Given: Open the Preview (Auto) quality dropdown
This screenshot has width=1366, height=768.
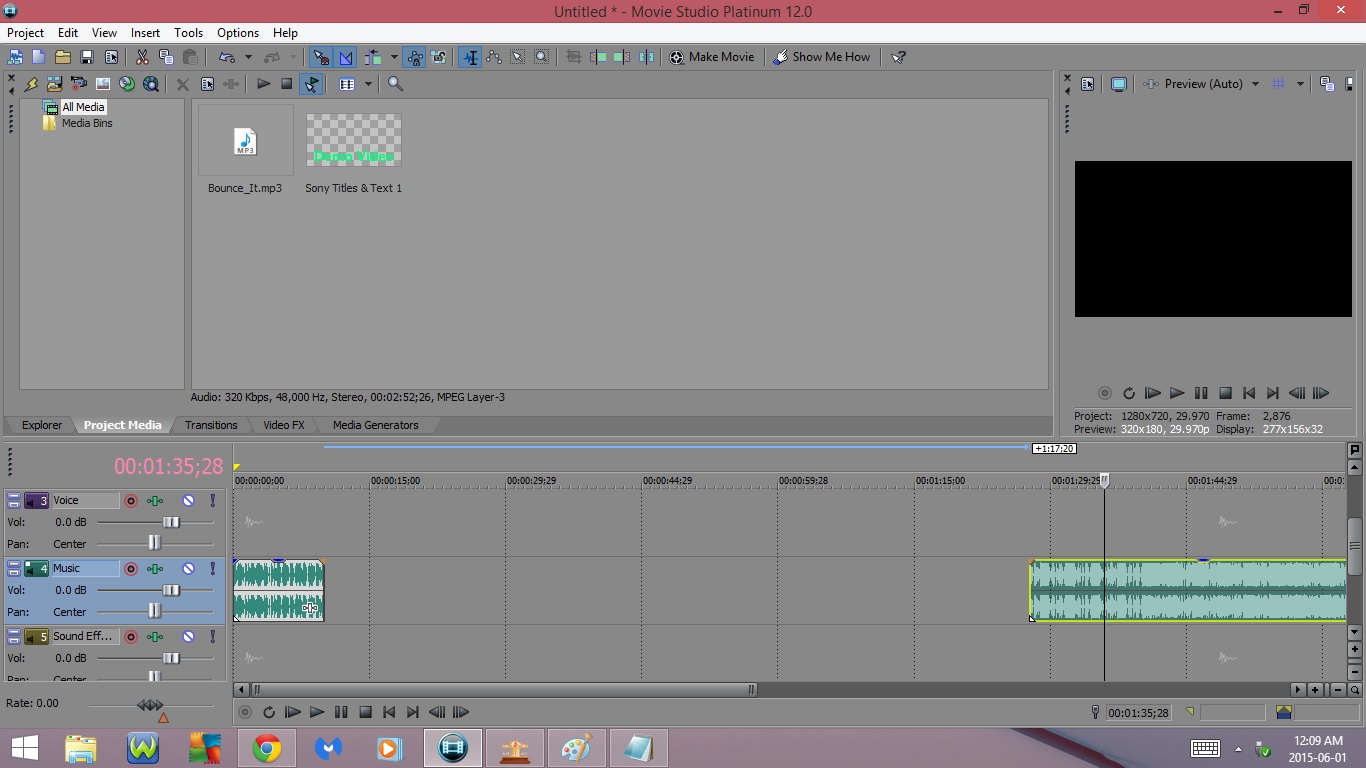Looking at the screenshot, I should [1255, 84].
